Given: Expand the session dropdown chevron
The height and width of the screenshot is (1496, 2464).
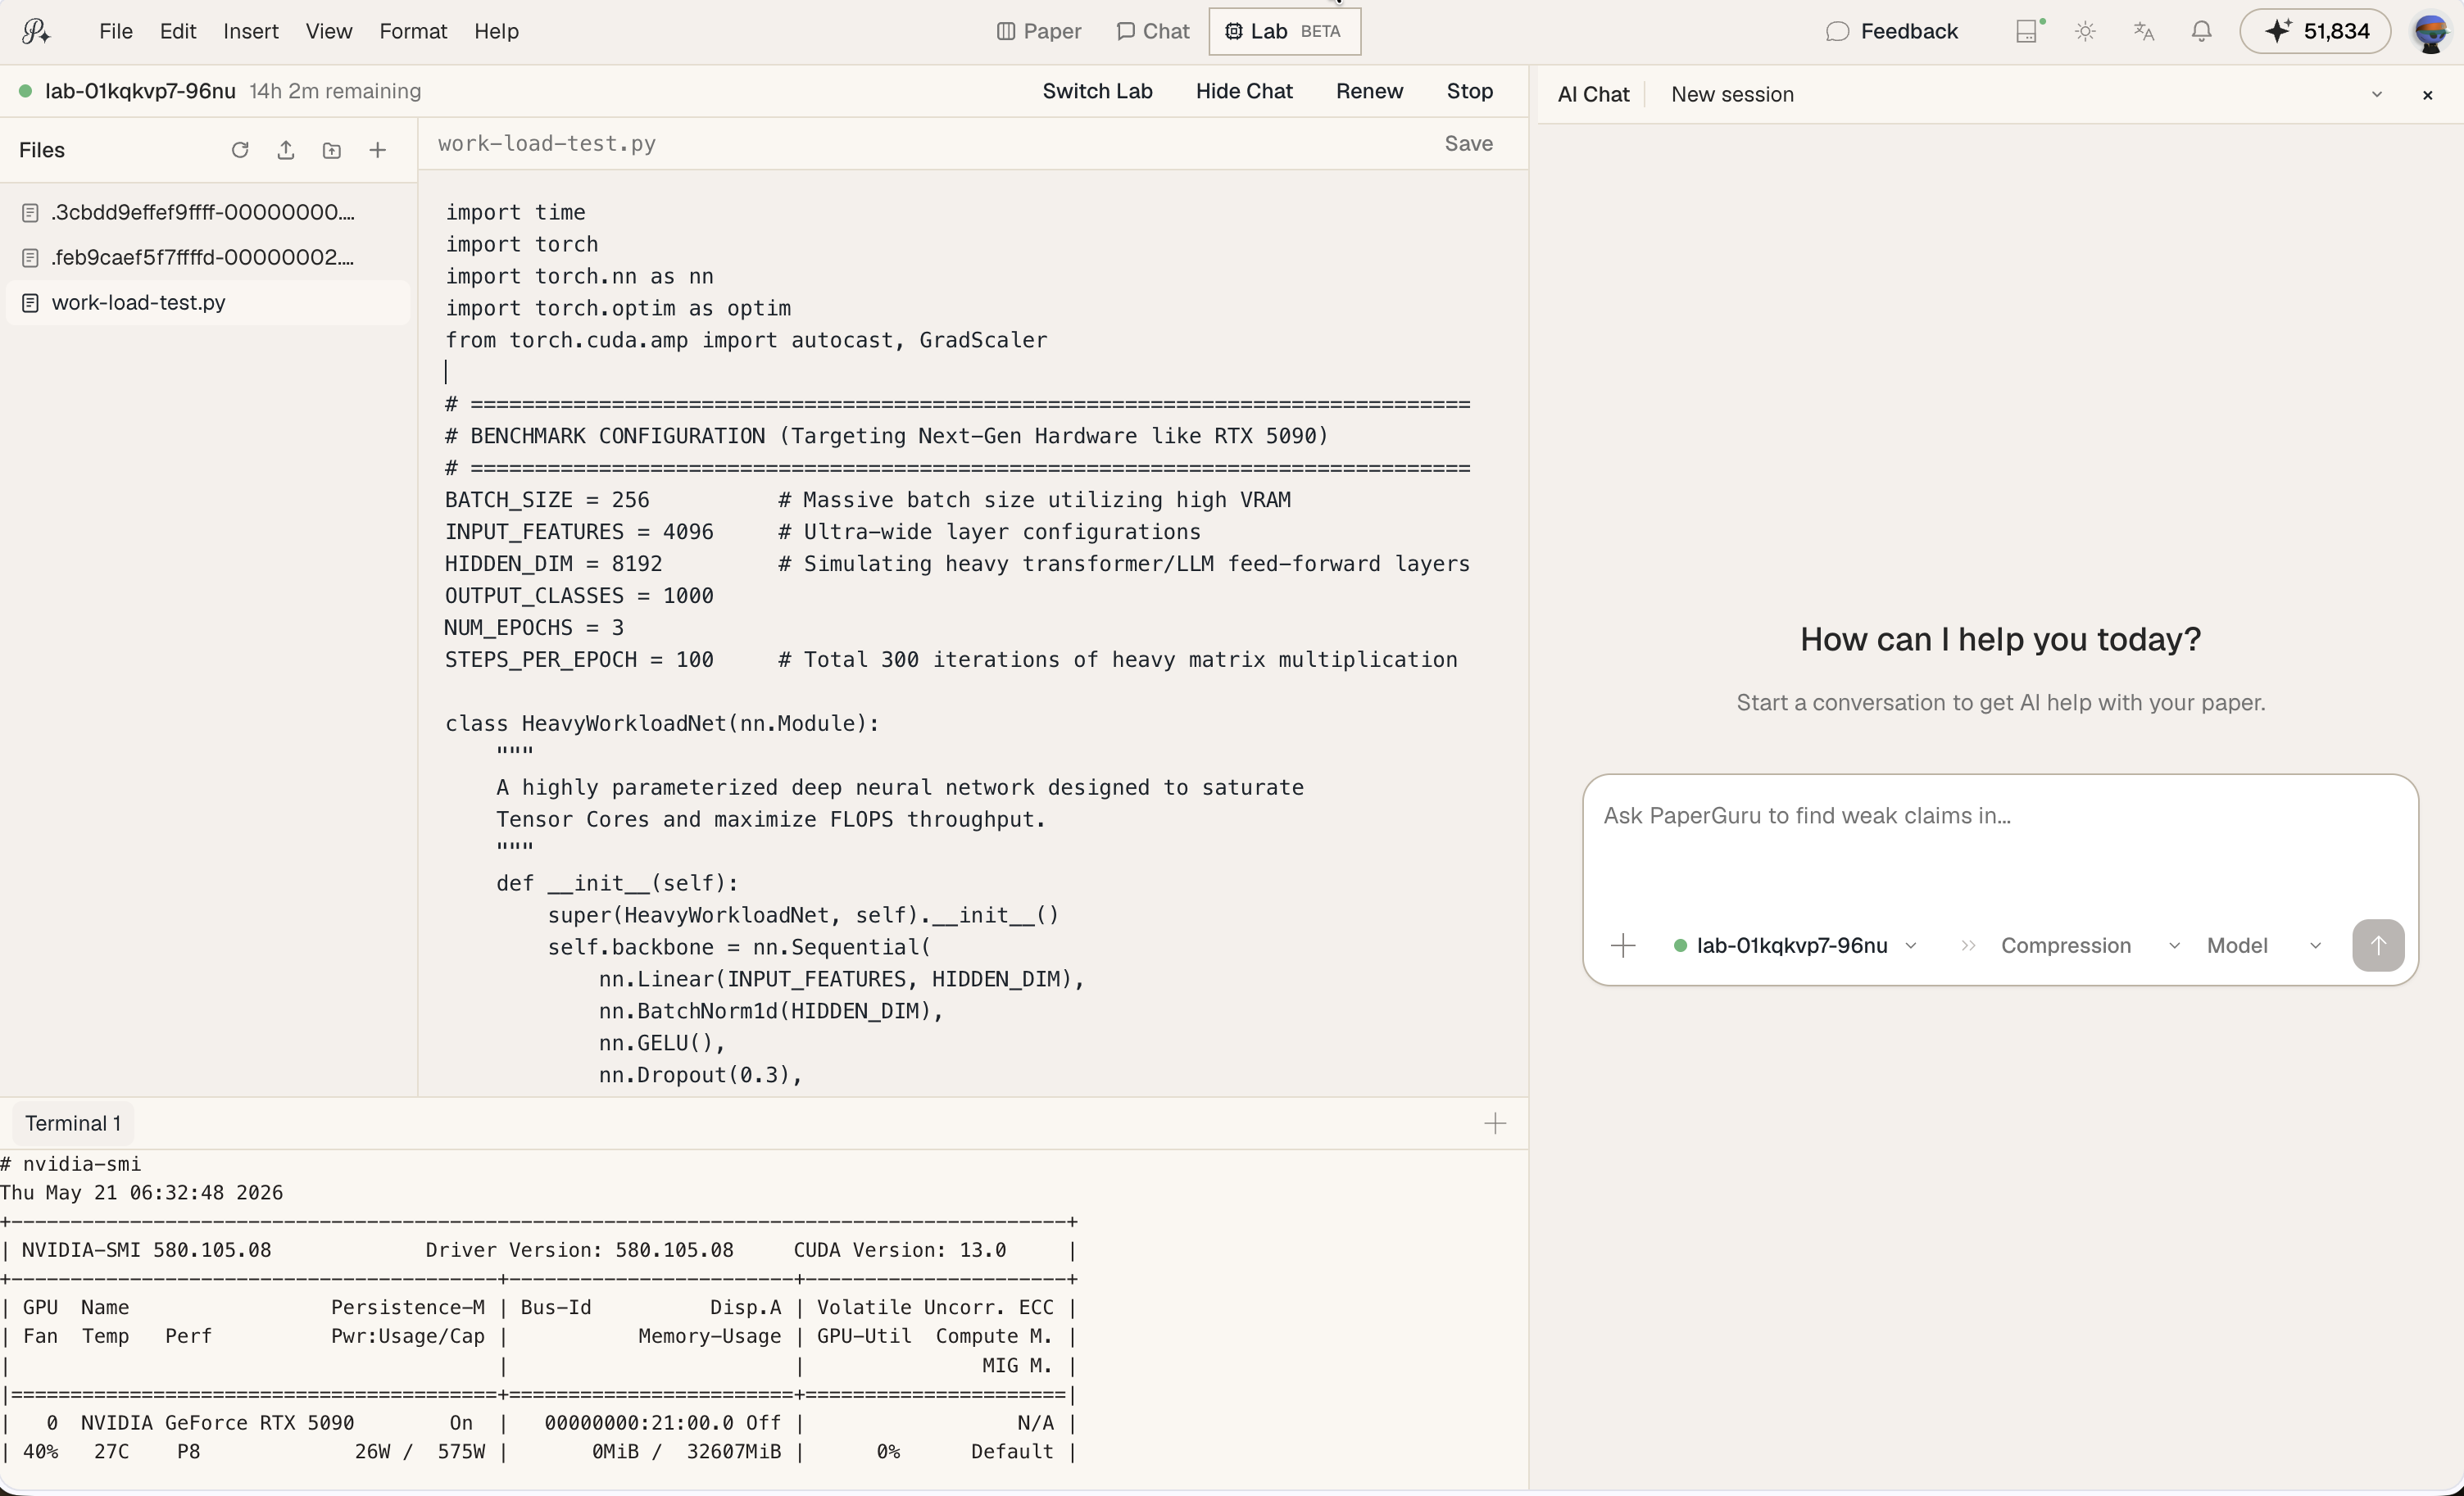Looking at the screenshot, I should [2377, 95].
